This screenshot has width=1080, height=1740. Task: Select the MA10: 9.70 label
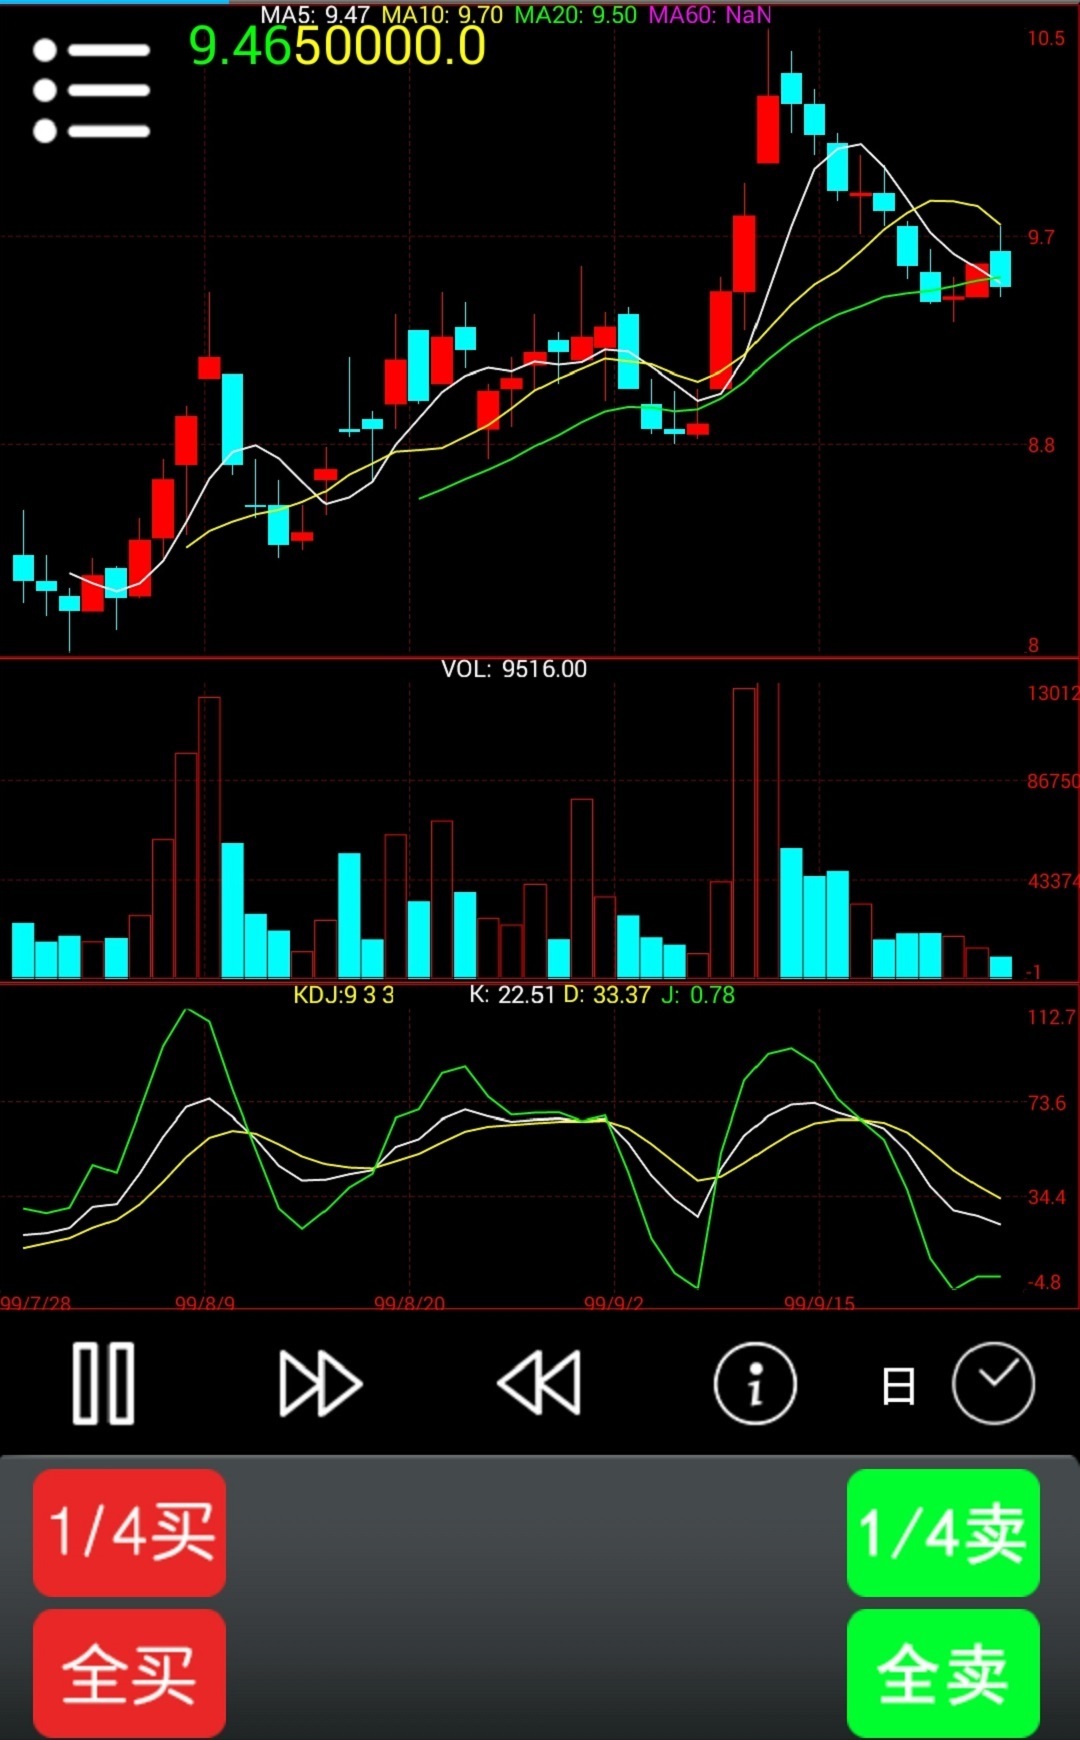pos(442,15)
